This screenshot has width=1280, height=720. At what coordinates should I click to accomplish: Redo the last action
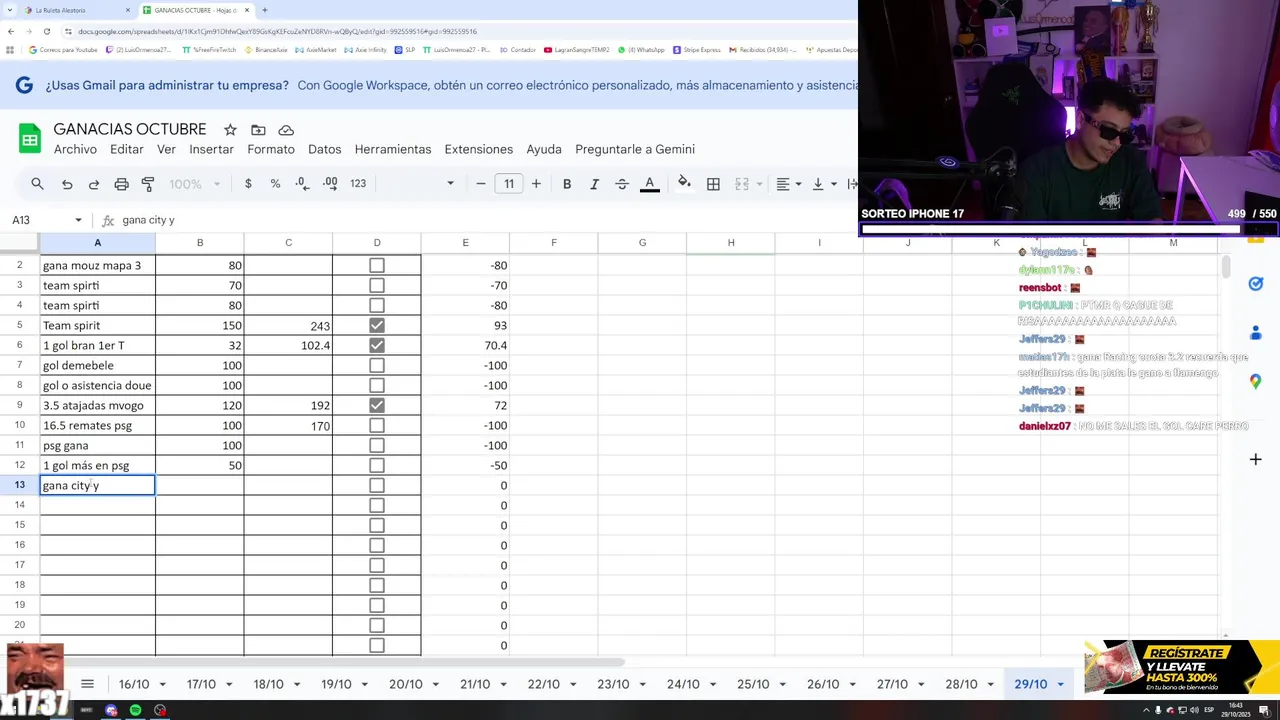click(x=94, y=184)
